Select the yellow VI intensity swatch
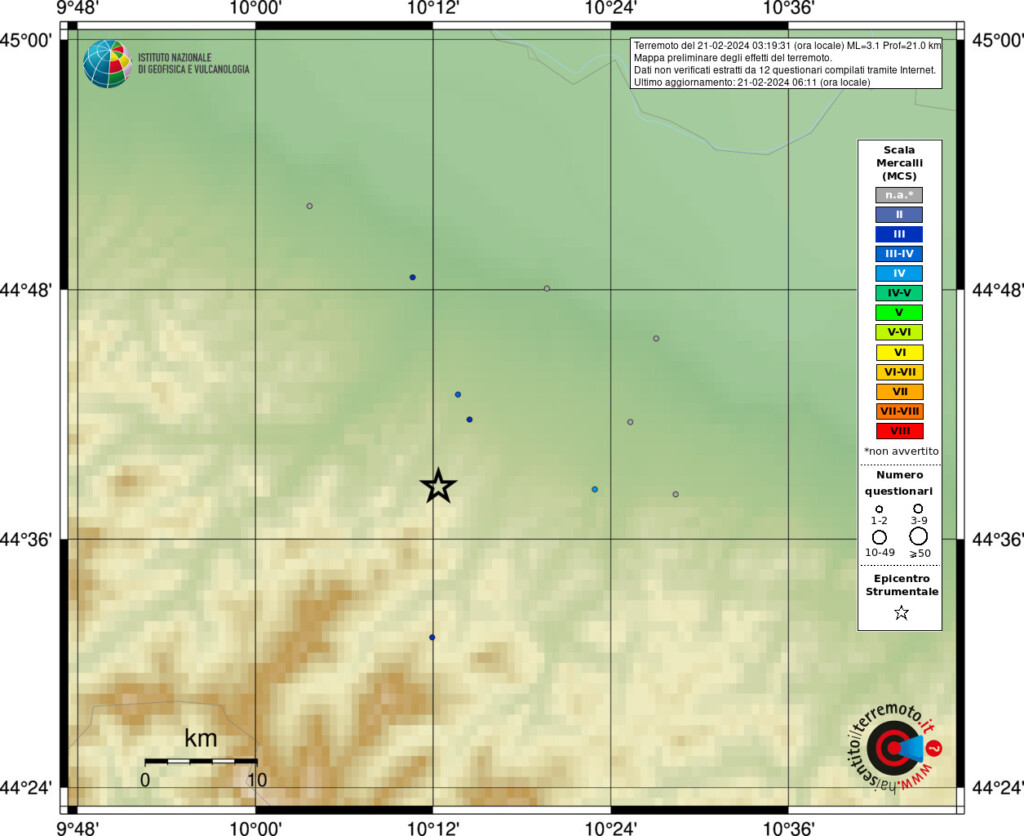The height and width of the screenshot is (836, 1024). coord(899,353)
